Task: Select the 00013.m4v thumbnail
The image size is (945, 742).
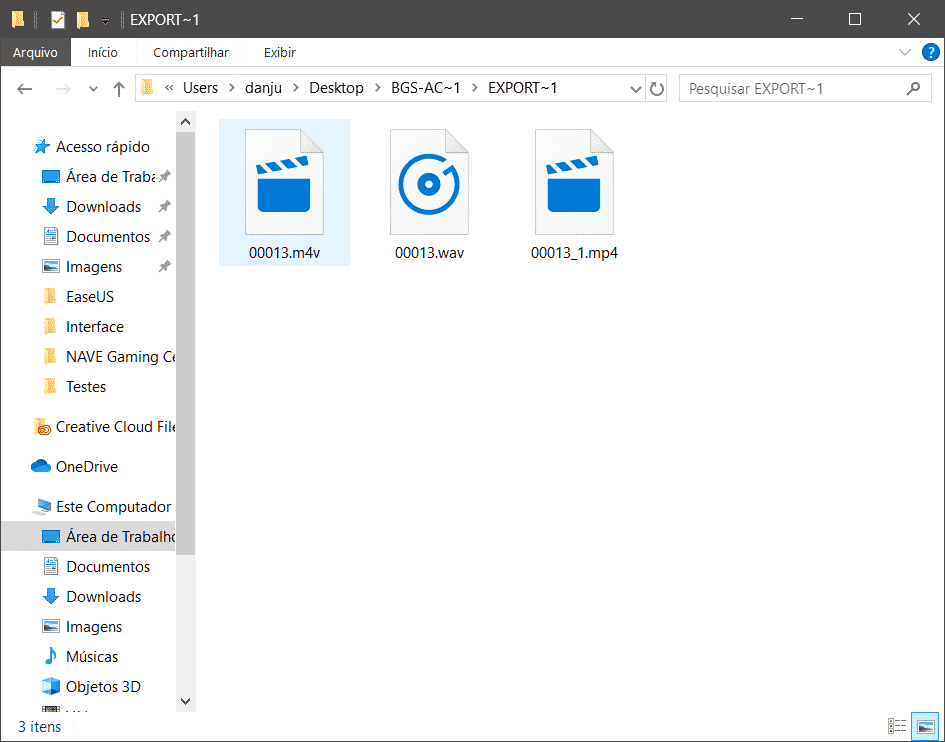Action: click(284, 183)
